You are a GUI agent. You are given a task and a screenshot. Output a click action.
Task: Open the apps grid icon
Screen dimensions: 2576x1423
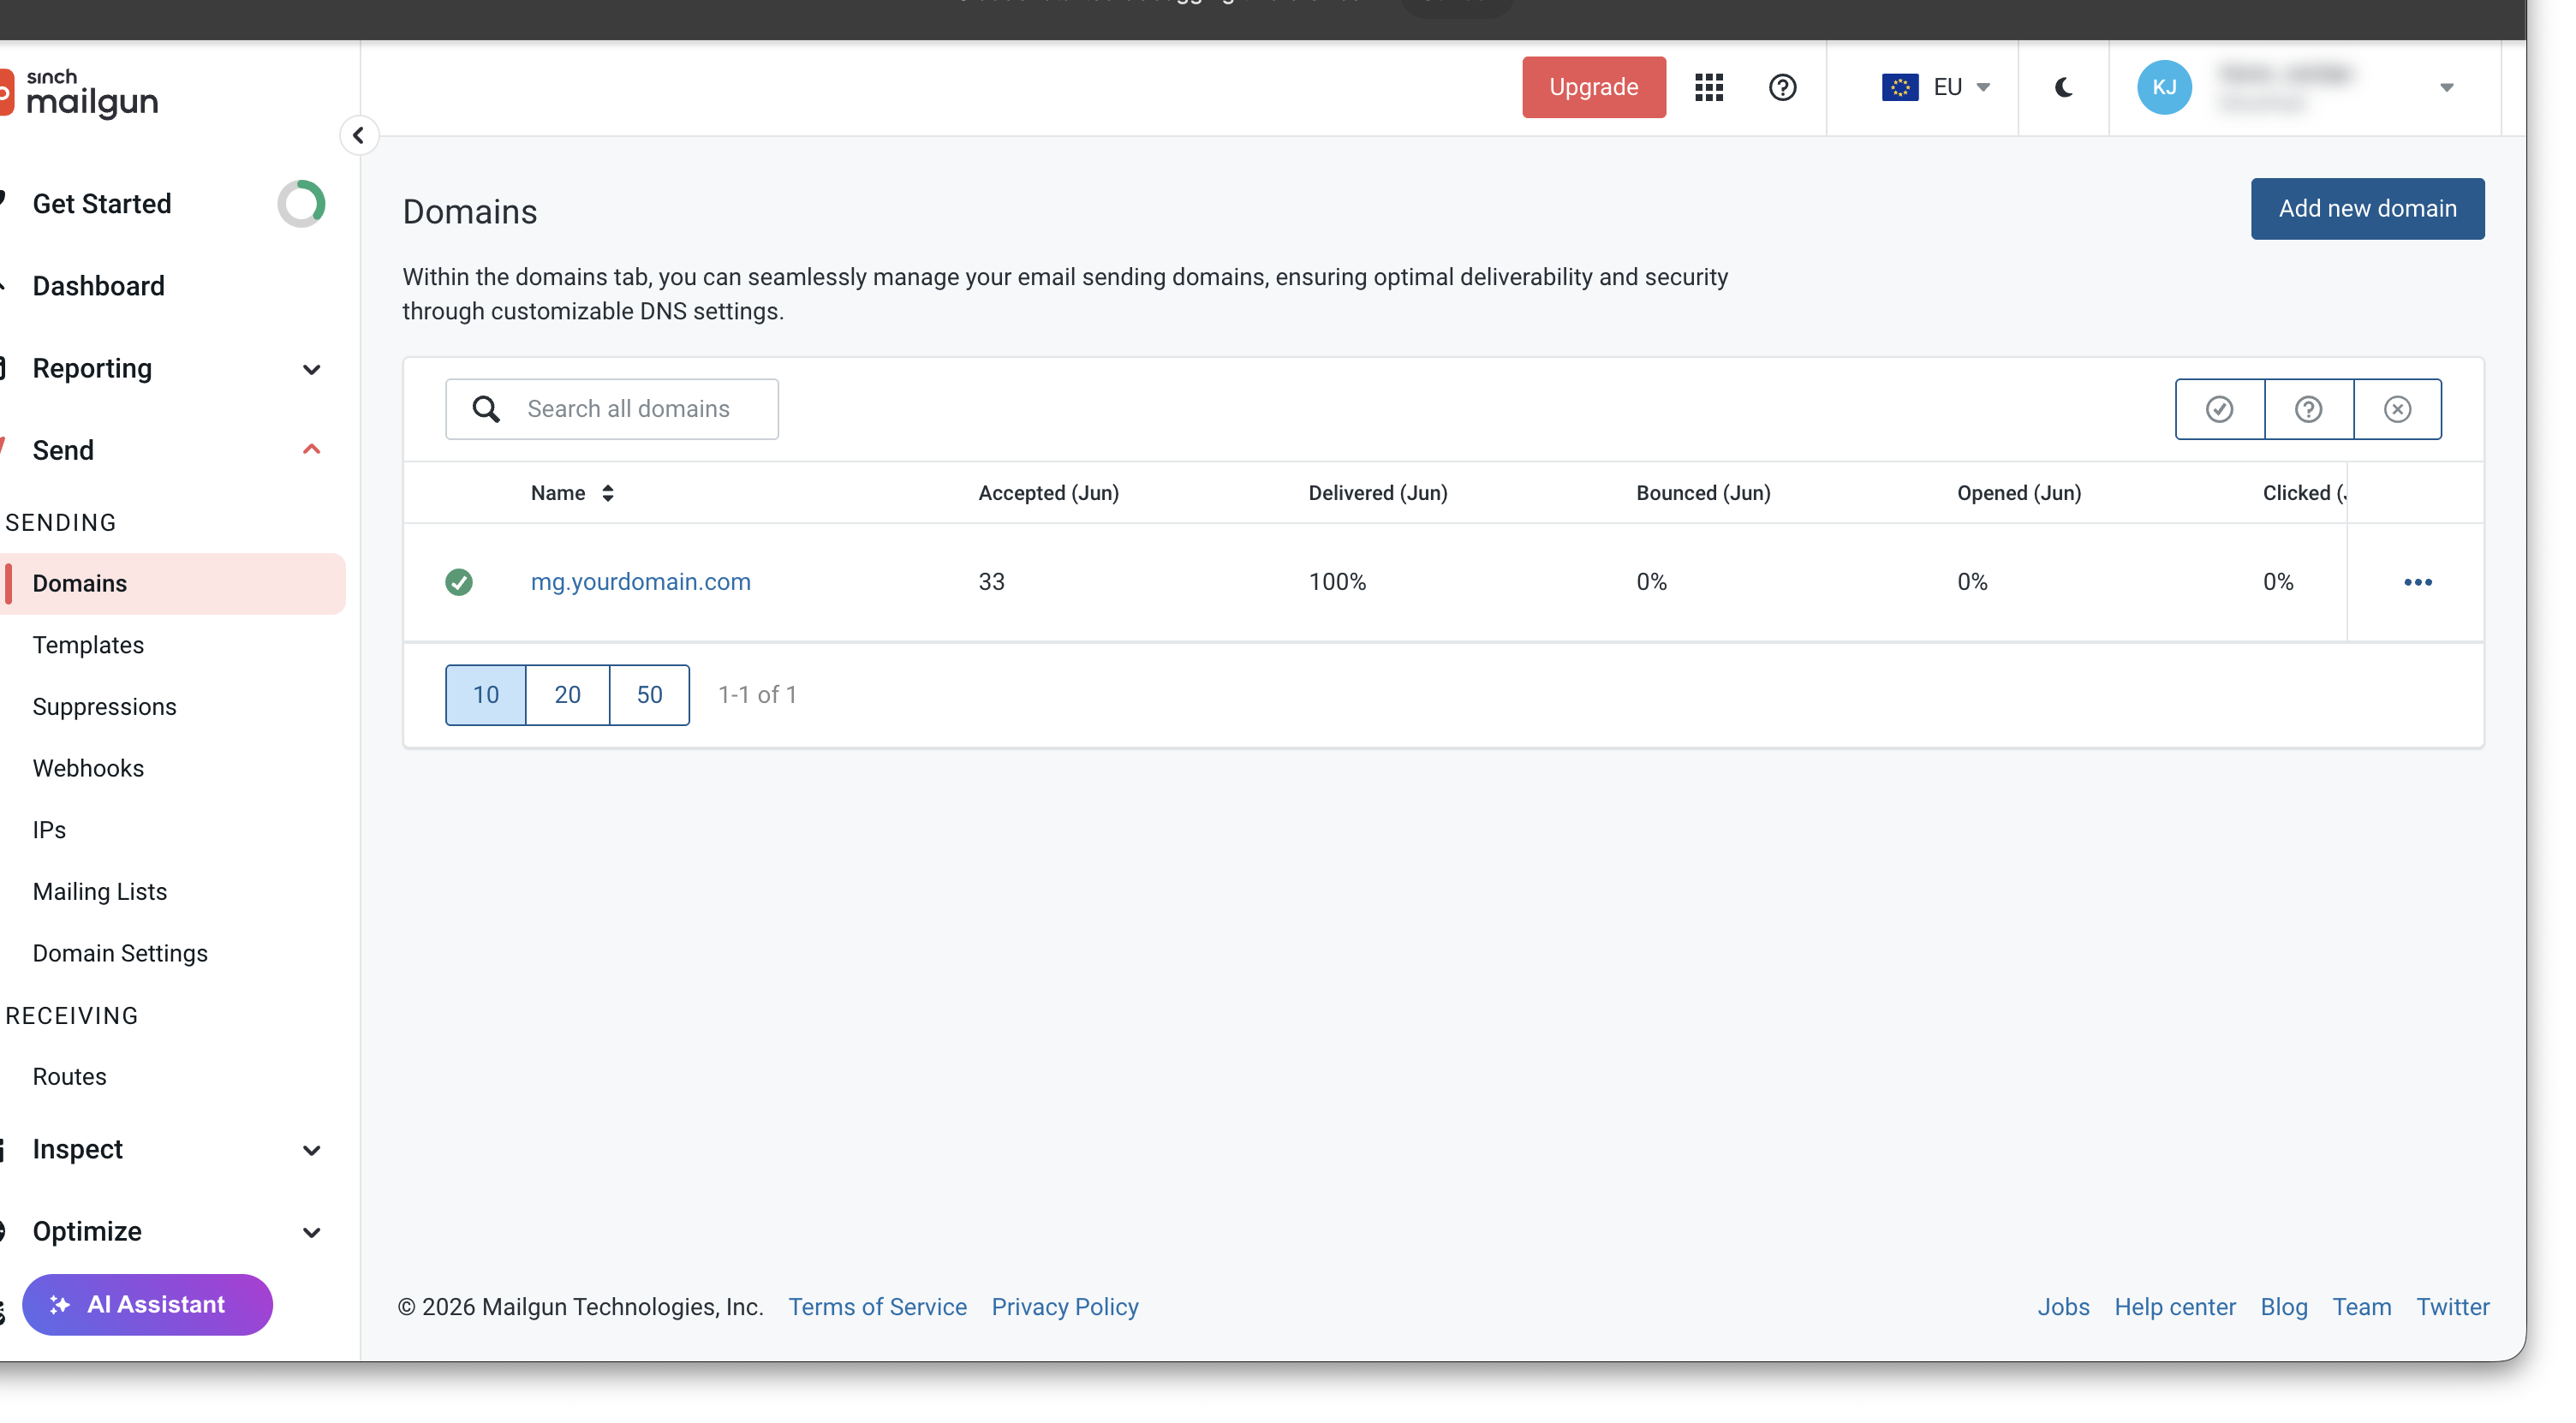[x=1709, y=87]
